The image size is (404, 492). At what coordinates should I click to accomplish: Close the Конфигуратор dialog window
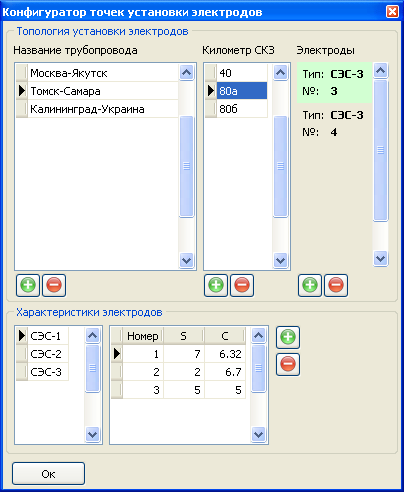coord(392,12)
